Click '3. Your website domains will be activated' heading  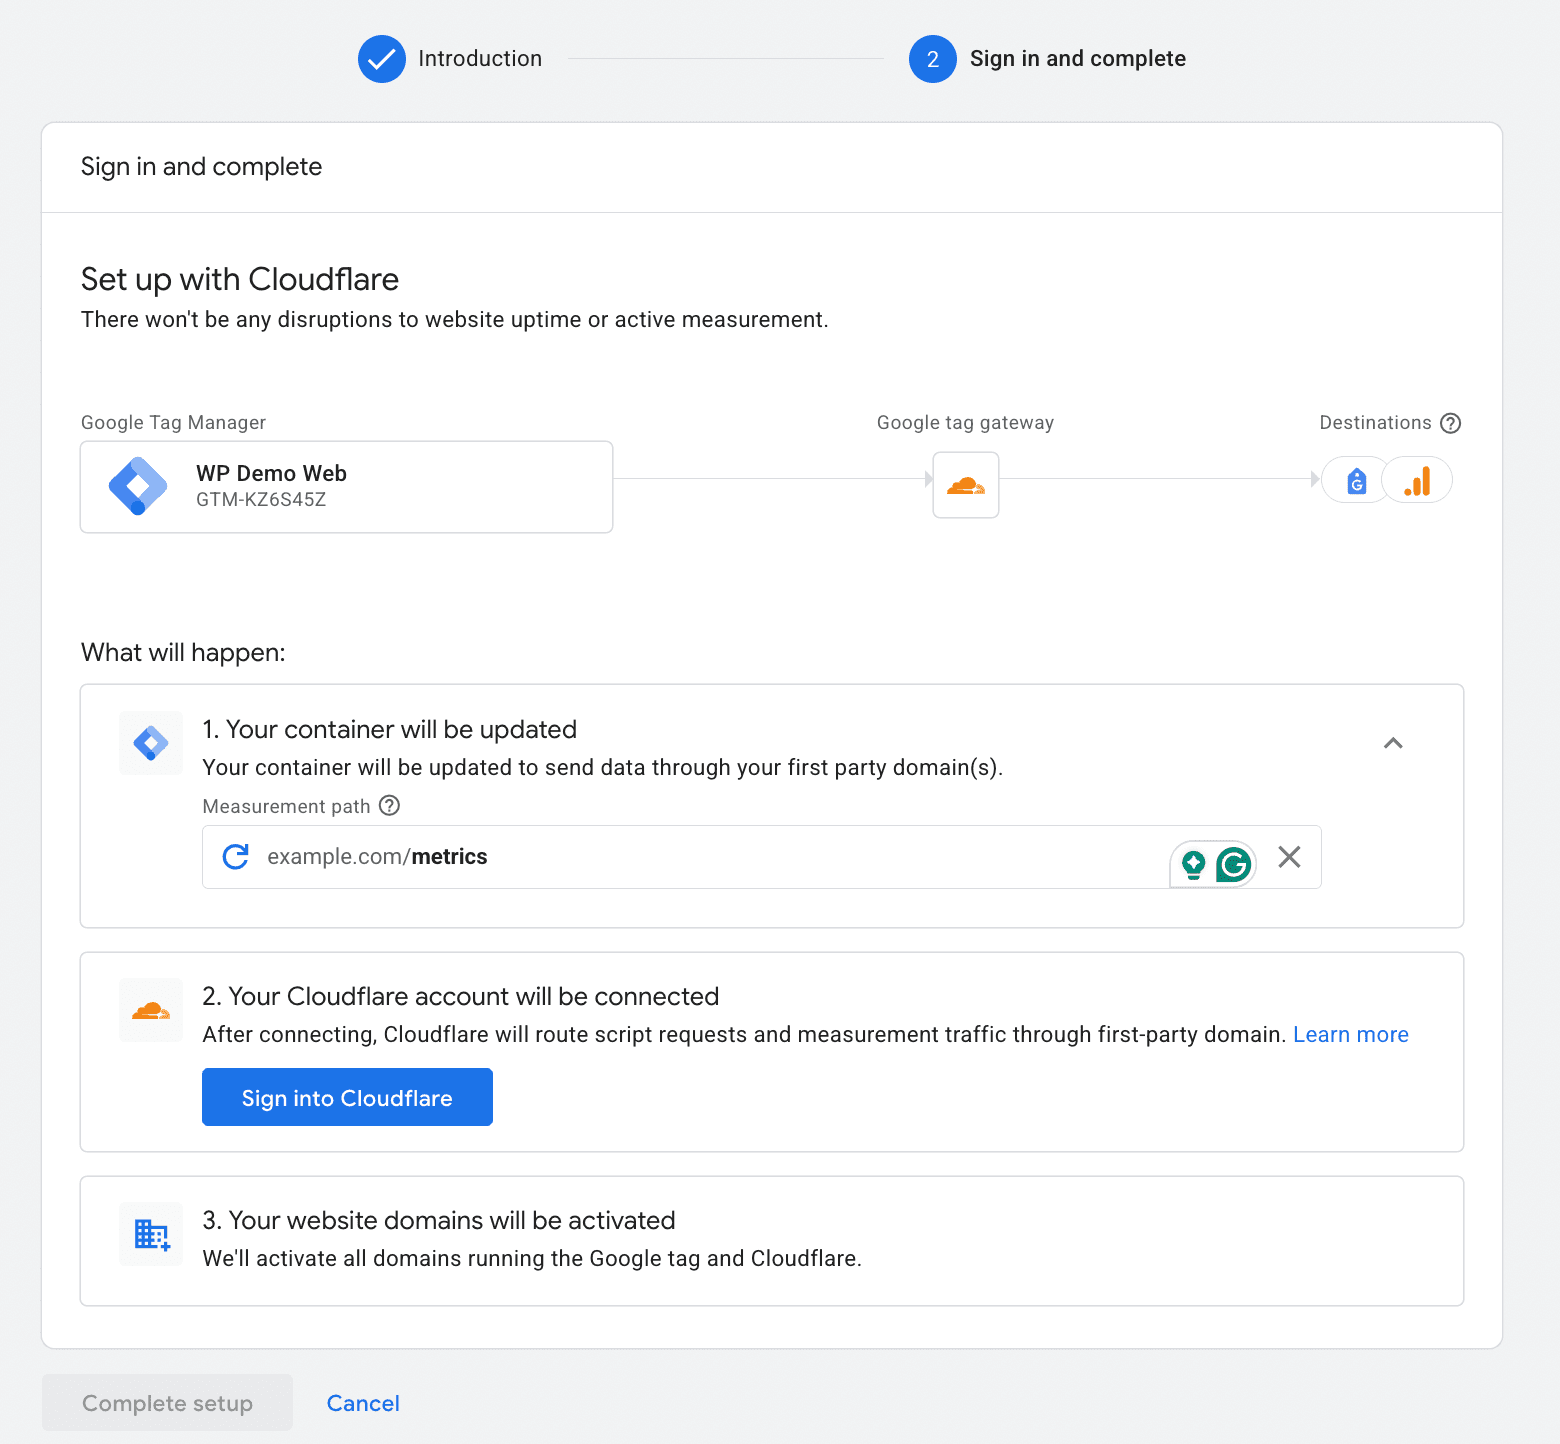pyautogui.click(x=439, y=1220)
